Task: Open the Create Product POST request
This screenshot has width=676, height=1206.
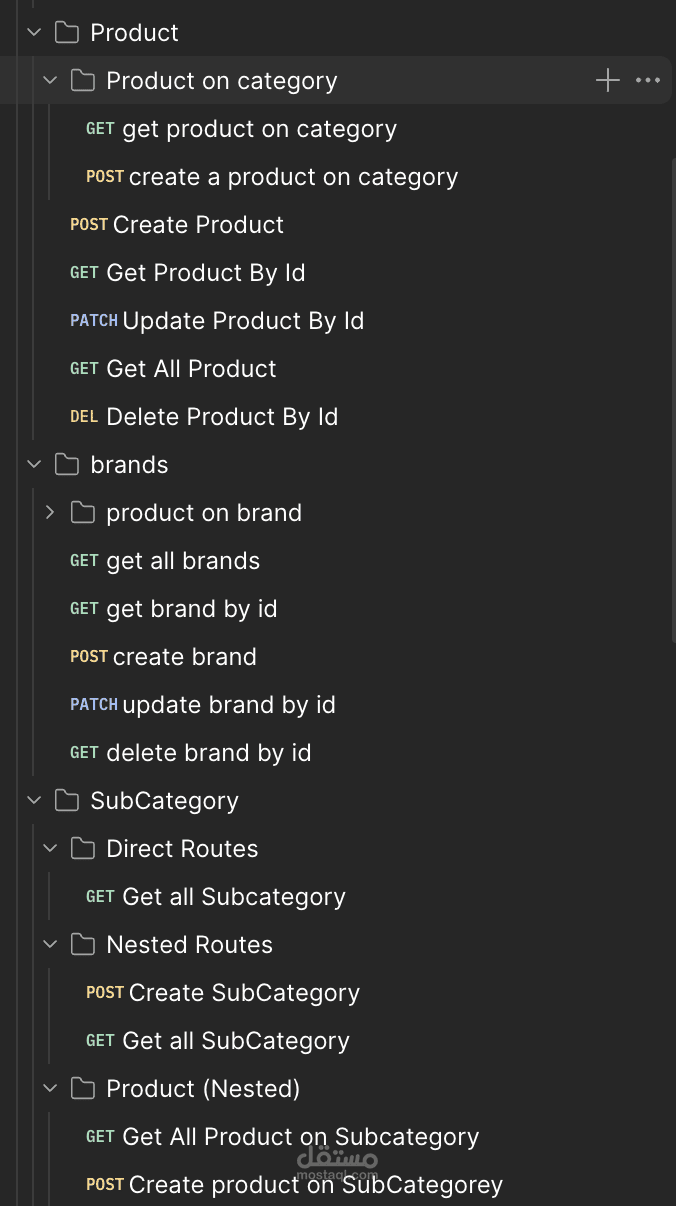Action: point(198,225)
